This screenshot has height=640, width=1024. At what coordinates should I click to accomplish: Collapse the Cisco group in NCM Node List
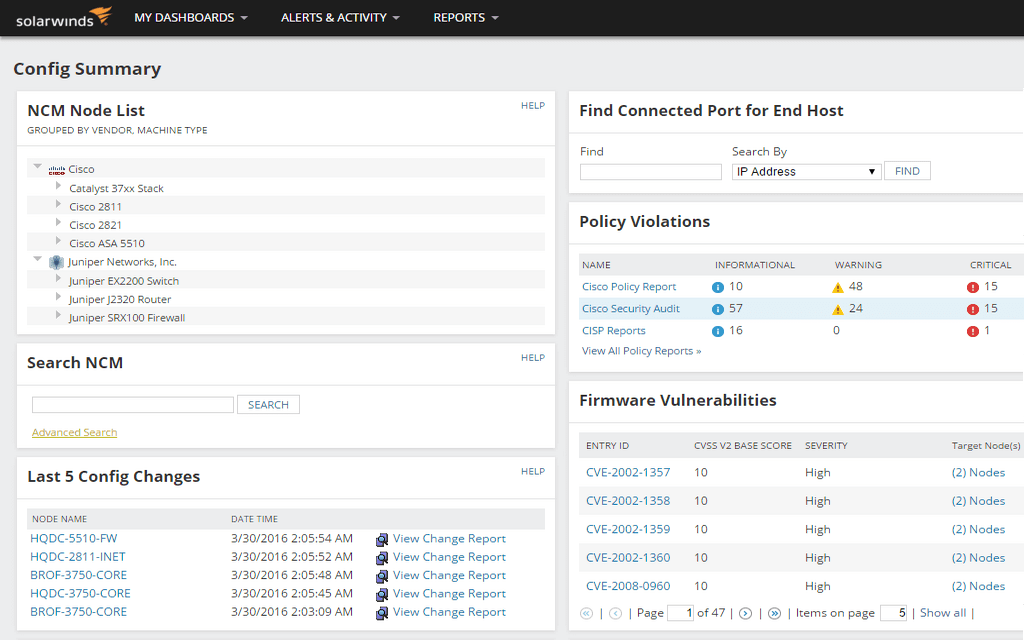tap(38, 167)
